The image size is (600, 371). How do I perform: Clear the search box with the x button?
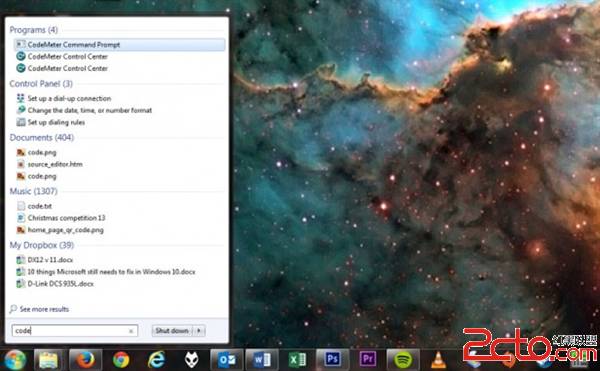pos(131,331)
